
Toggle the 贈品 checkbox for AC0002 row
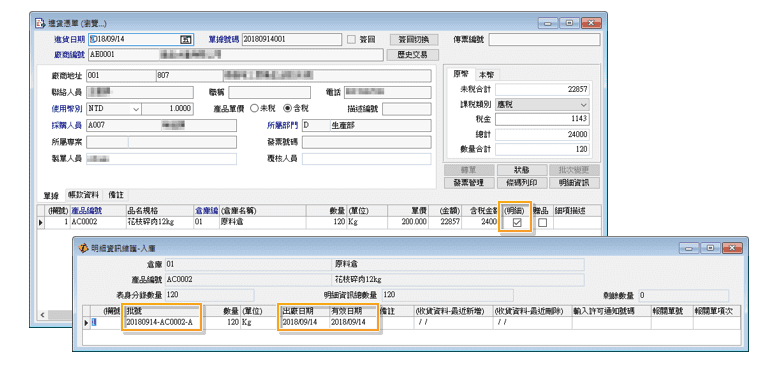542,223
